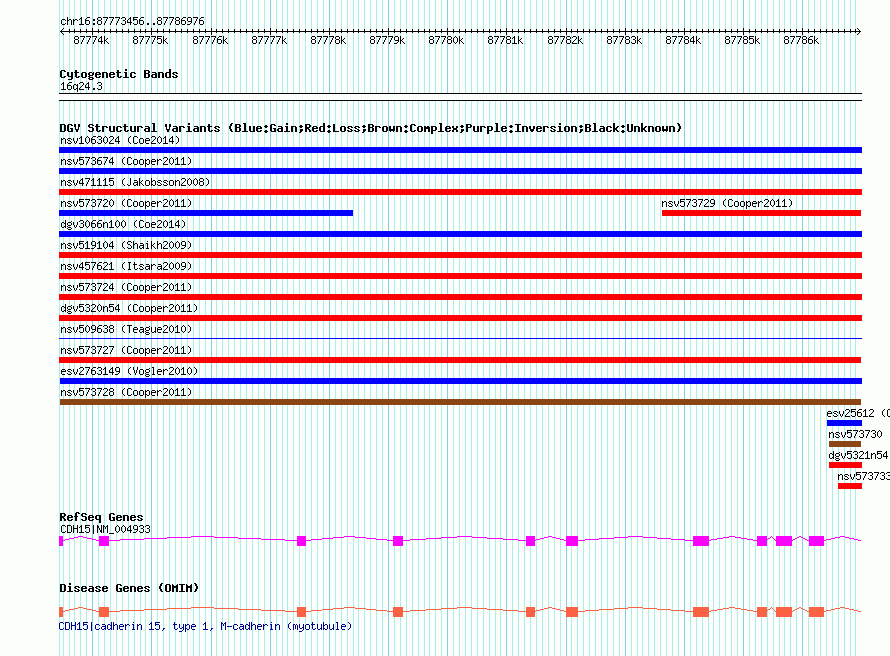Click the nsv1063024 (Coe2014) blue gain bar
Viewport: 890px width, 656px height.
(460, 150)
